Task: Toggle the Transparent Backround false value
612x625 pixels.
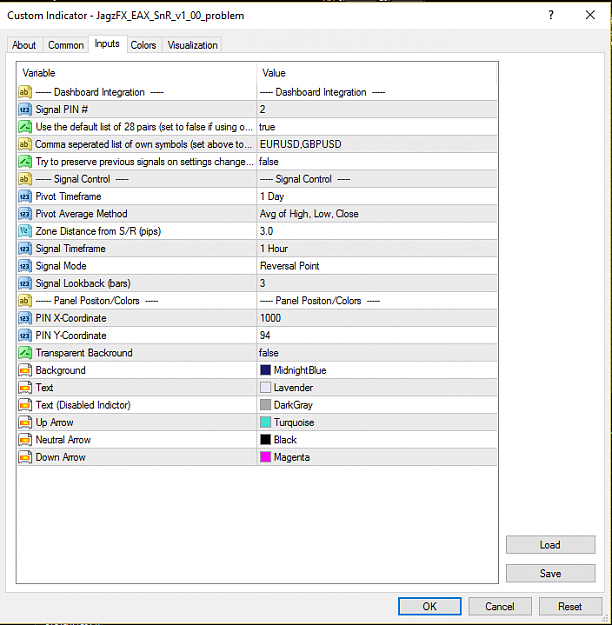Action: (377, 353)
